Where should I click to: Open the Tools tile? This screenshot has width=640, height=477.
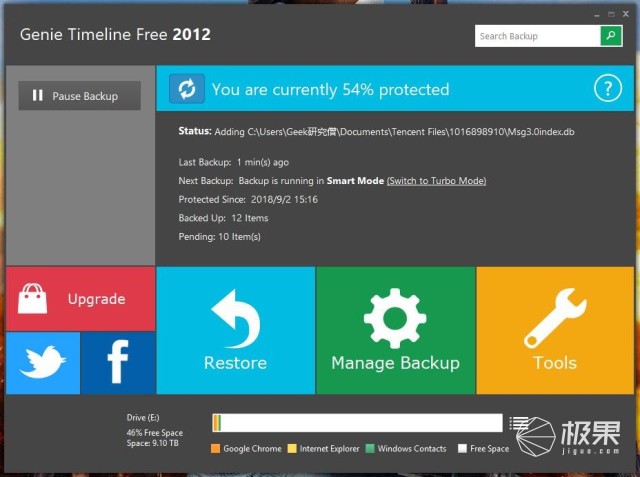[555, 331]
